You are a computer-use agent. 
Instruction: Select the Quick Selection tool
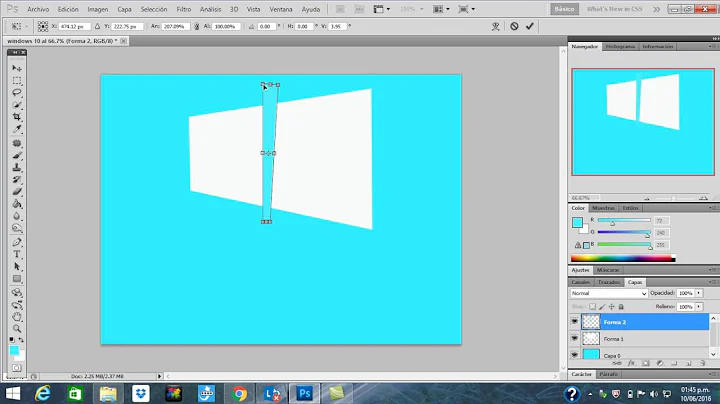17,105
